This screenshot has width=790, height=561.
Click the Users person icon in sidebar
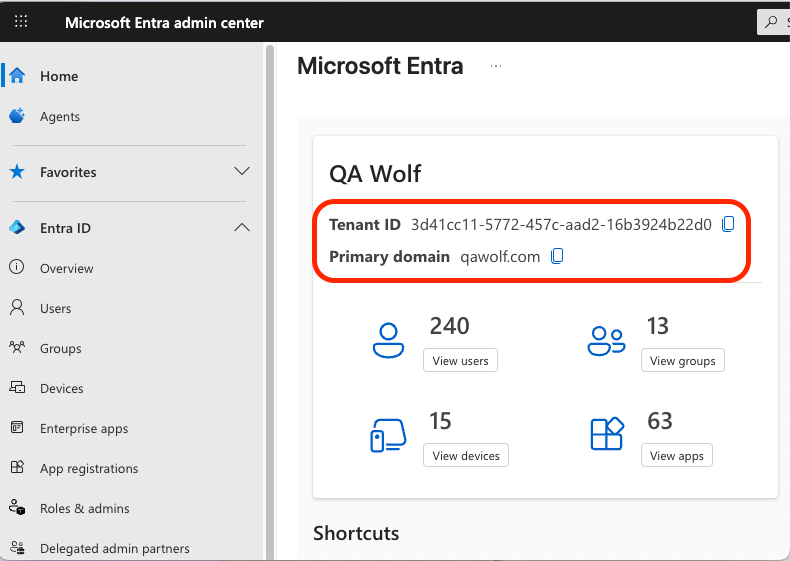[17, 307]
